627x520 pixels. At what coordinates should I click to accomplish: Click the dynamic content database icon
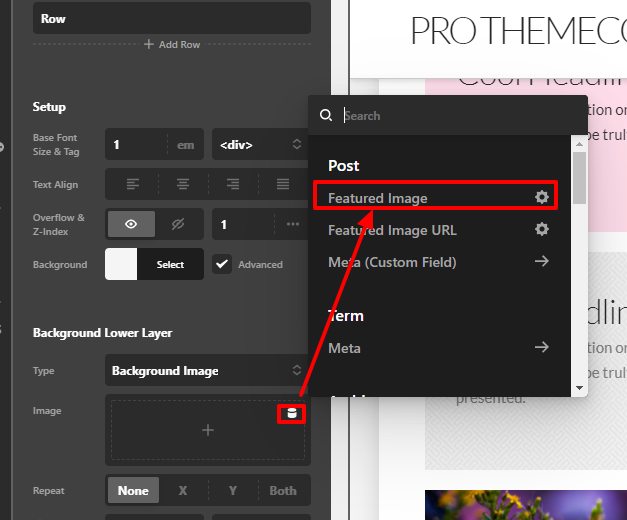pyautogui.click(x=292, y=413)
